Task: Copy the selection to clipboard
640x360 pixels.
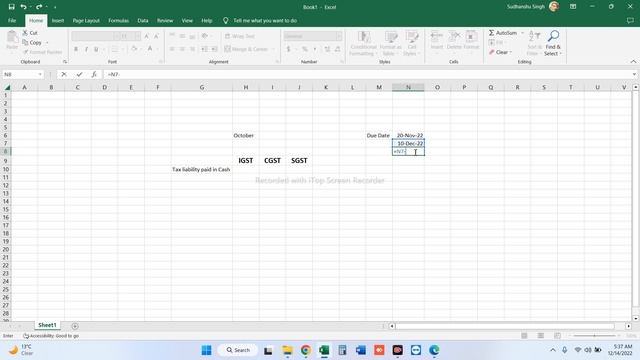Action: [32, 42]
